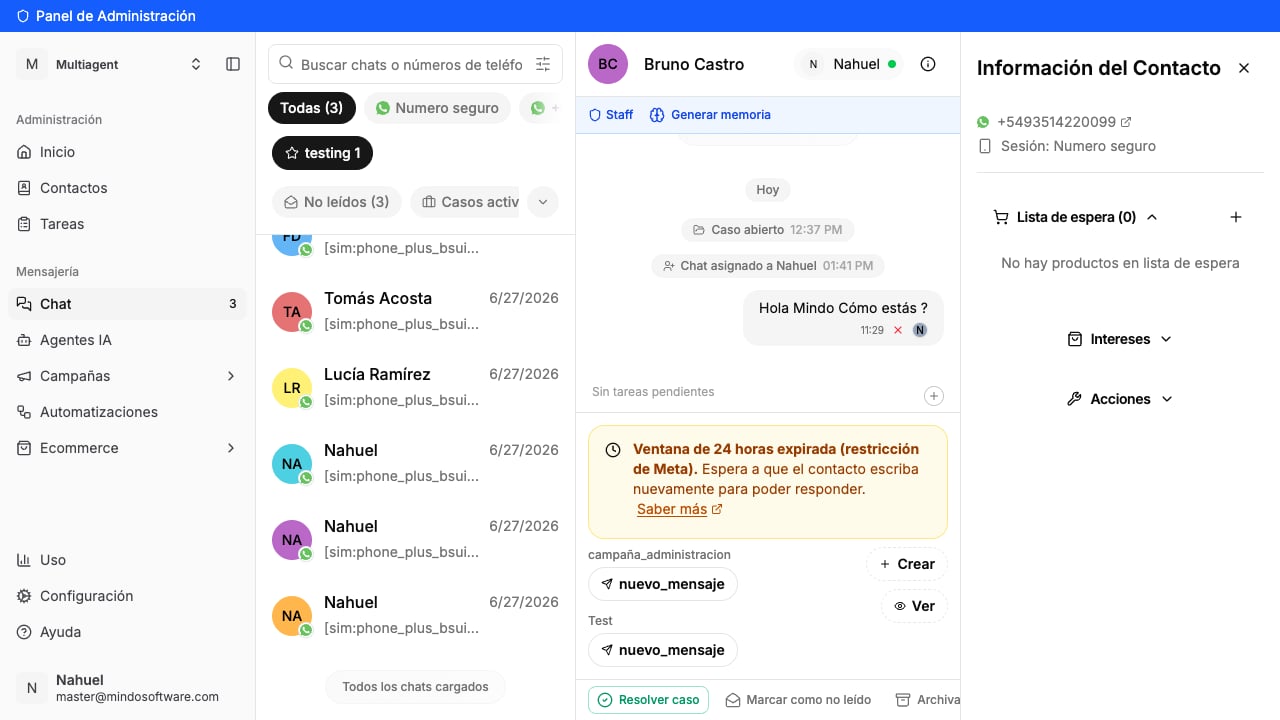Open Contactos section
The height and width of the screenshot is (720, 1280).
pyautogui.click(x=127, y=188)
